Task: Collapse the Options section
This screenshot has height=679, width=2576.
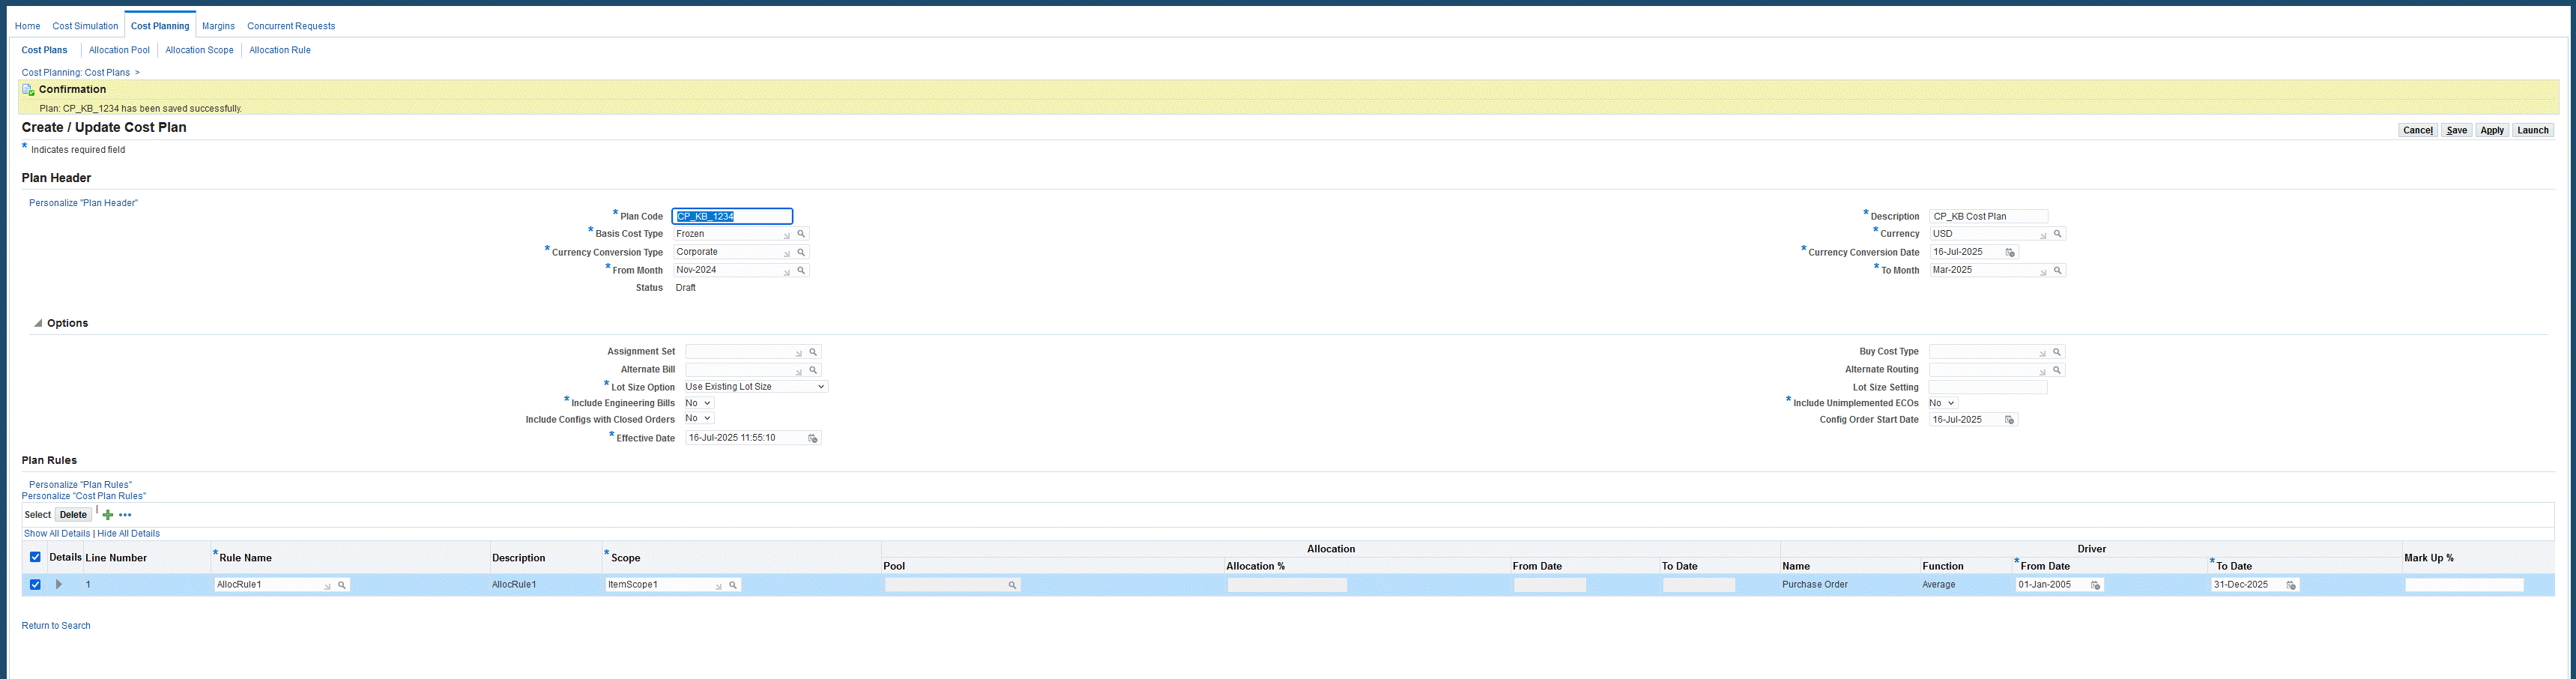Action: (38, 323)
